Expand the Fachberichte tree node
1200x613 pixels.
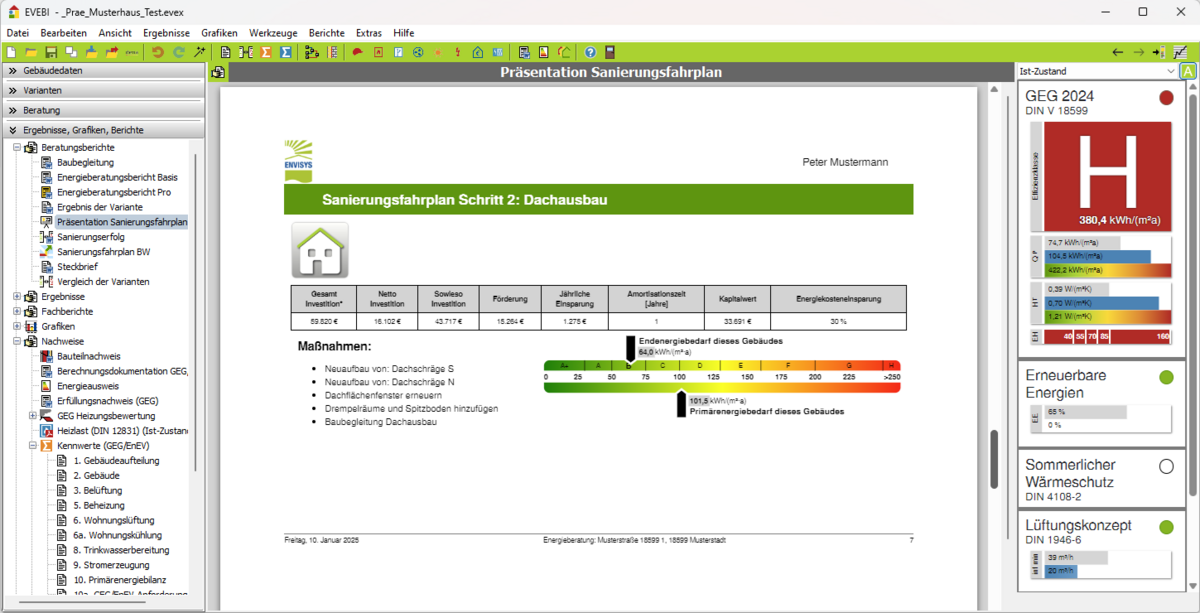click(17, 312)
